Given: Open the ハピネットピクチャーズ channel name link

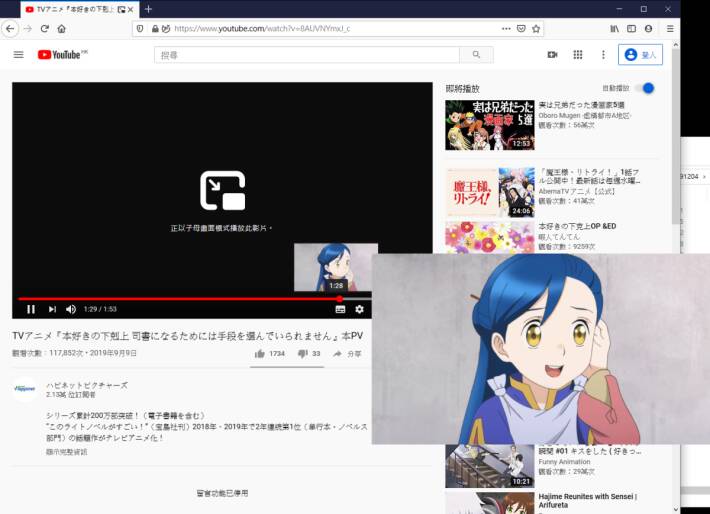Looking at the screenshot, I should pyautogui.click(x=87, y=385).
